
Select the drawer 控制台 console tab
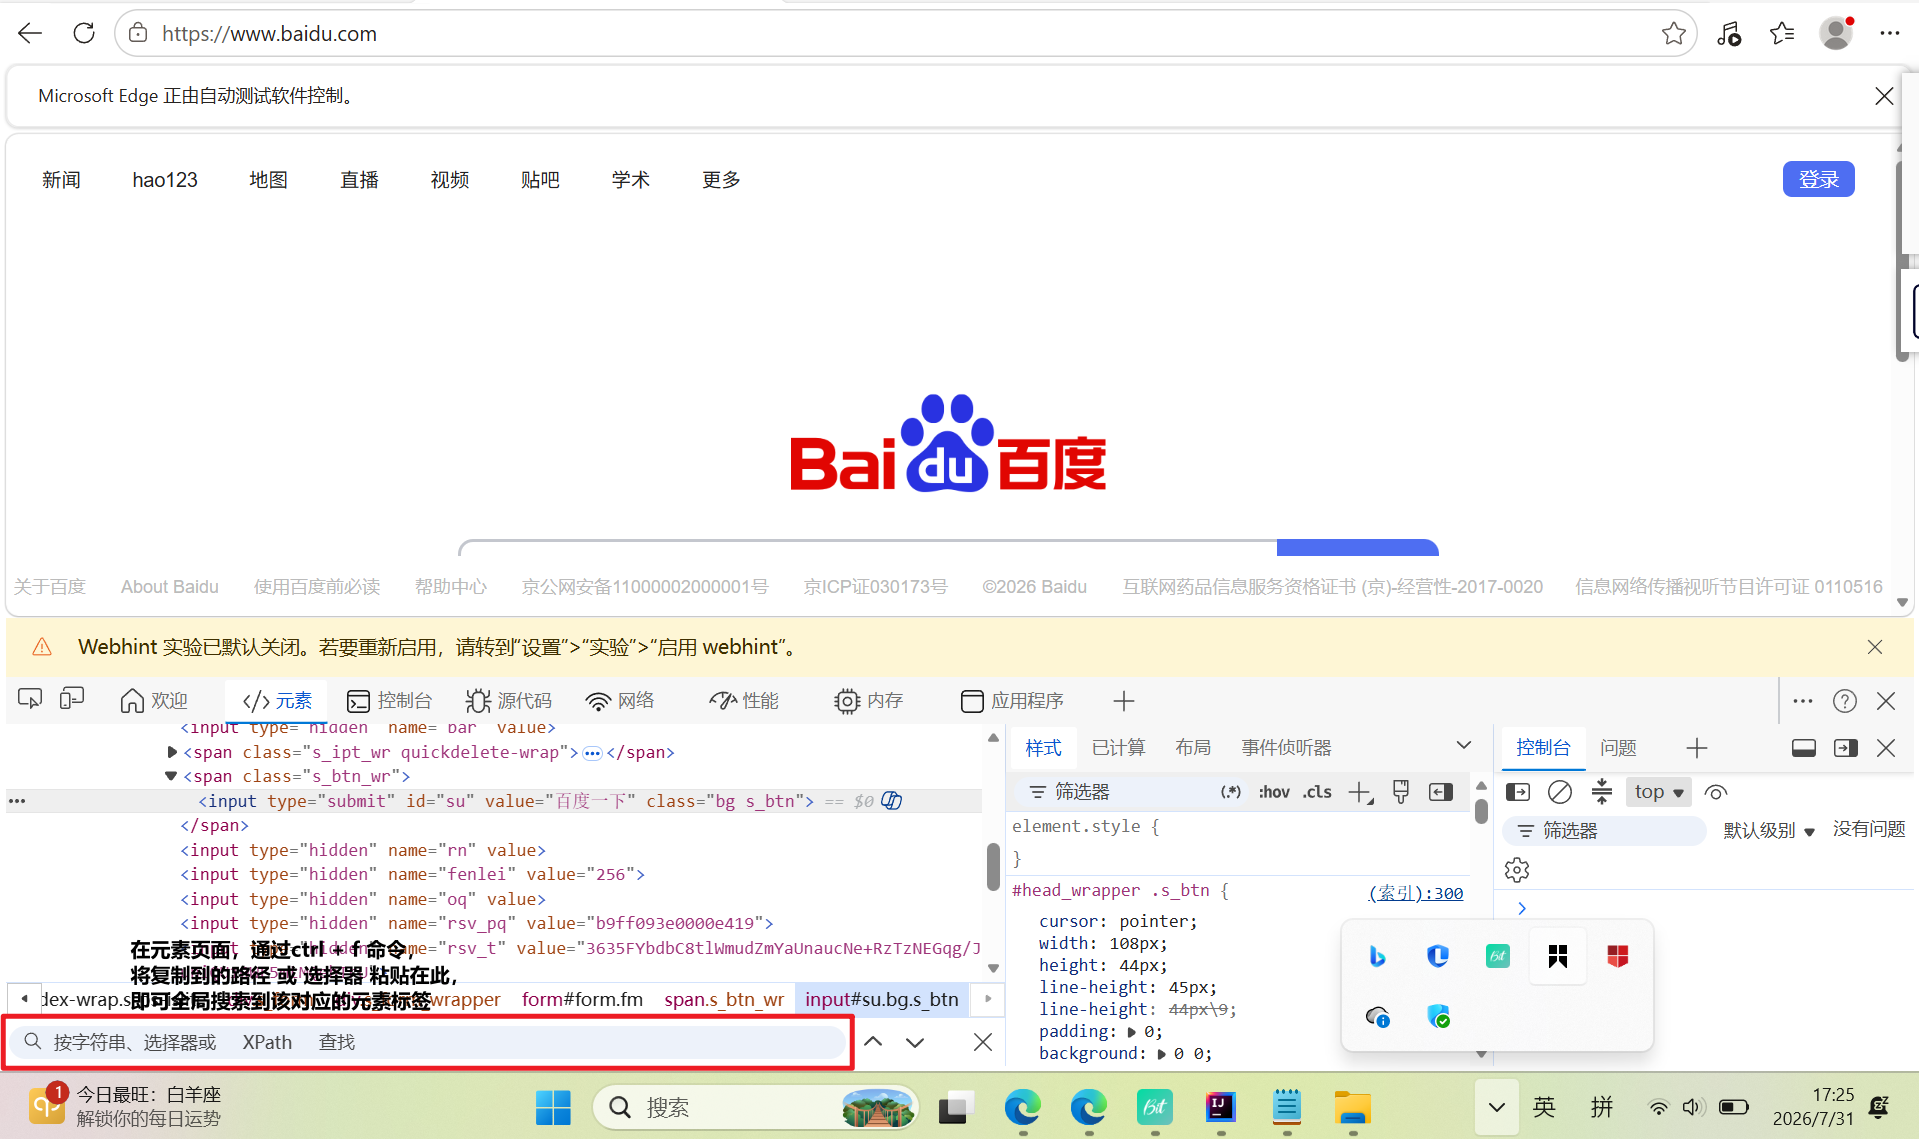click(x=1543, y=748)
